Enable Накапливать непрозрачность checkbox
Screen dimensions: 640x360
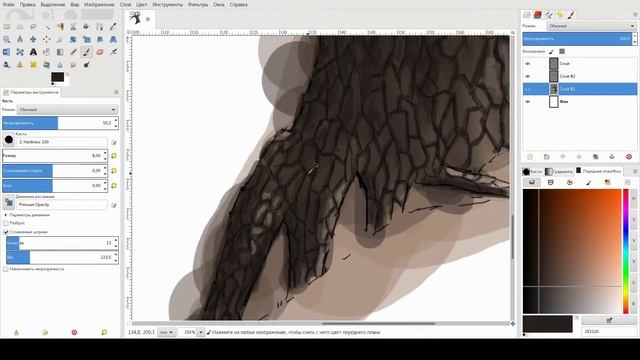point(6,269)
